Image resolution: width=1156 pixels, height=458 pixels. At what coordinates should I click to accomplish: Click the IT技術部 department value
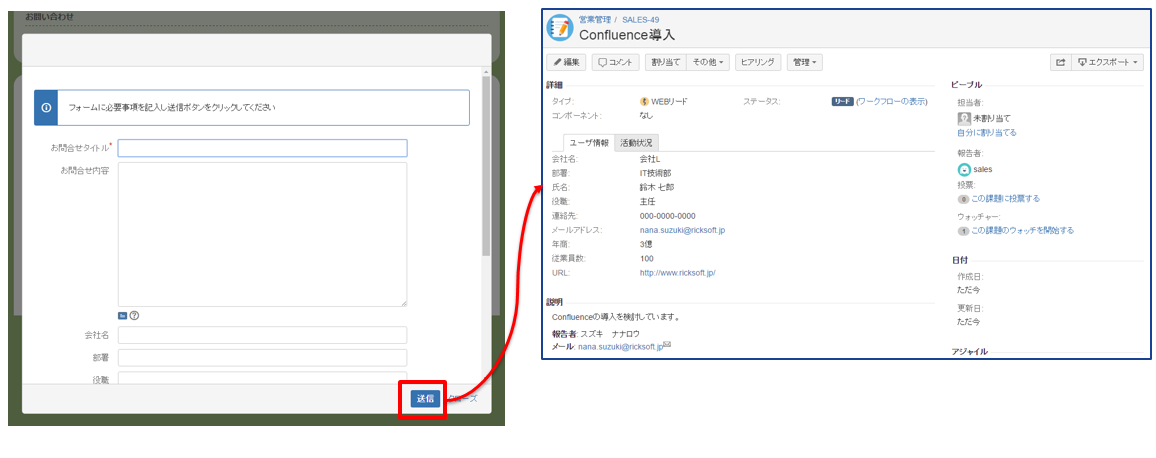pos(655,173)
